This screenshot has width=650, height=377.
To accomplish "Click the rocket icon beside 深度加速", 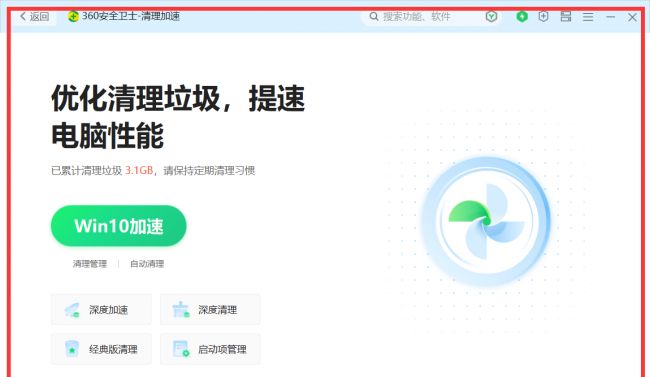I will click(x=72, y=310).
